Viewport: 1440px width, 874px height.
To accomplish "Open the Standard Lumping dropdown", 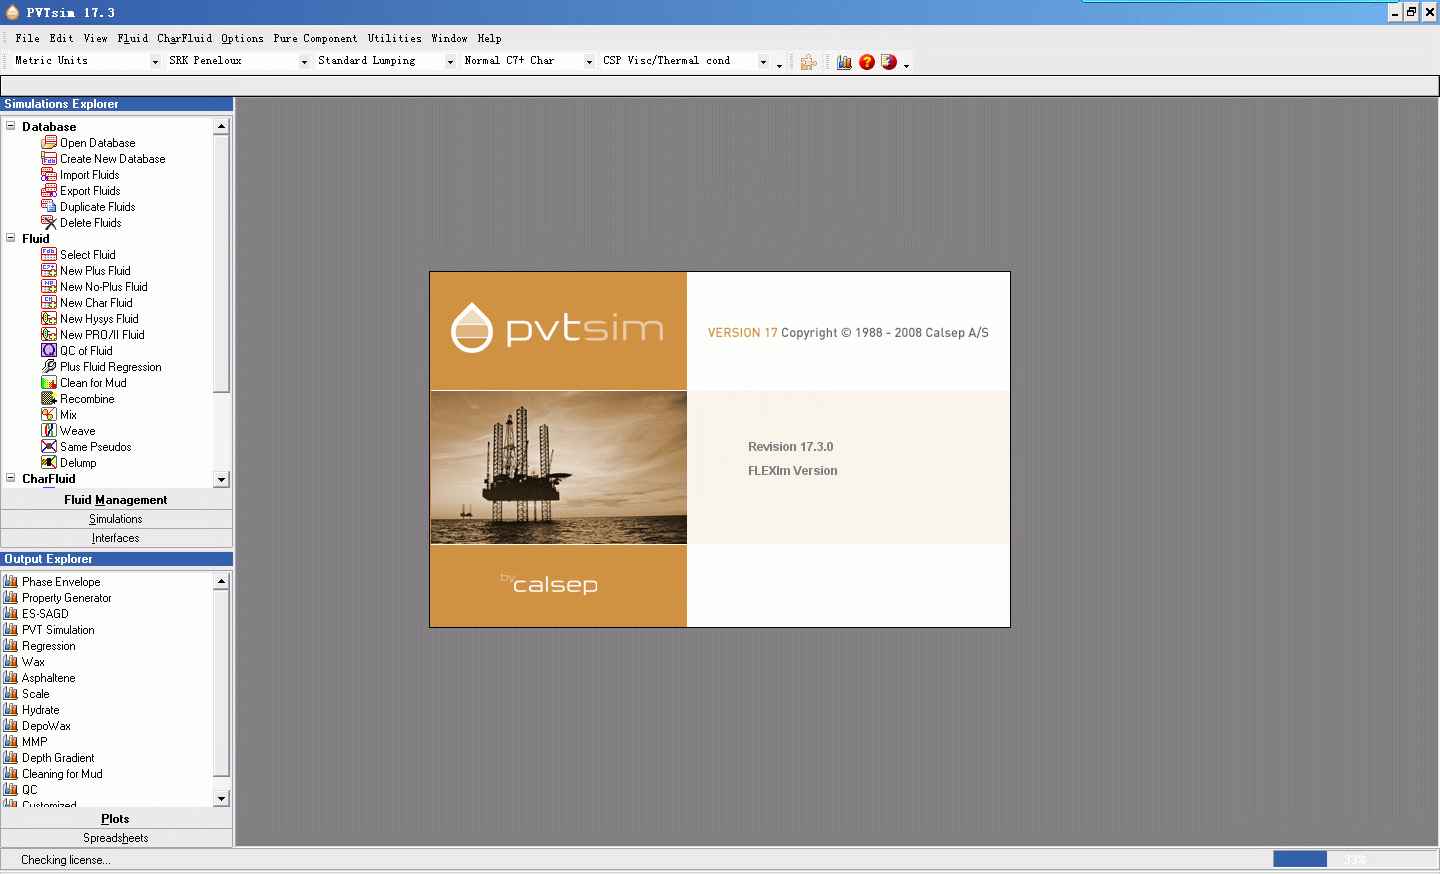I will coord(451,62).
